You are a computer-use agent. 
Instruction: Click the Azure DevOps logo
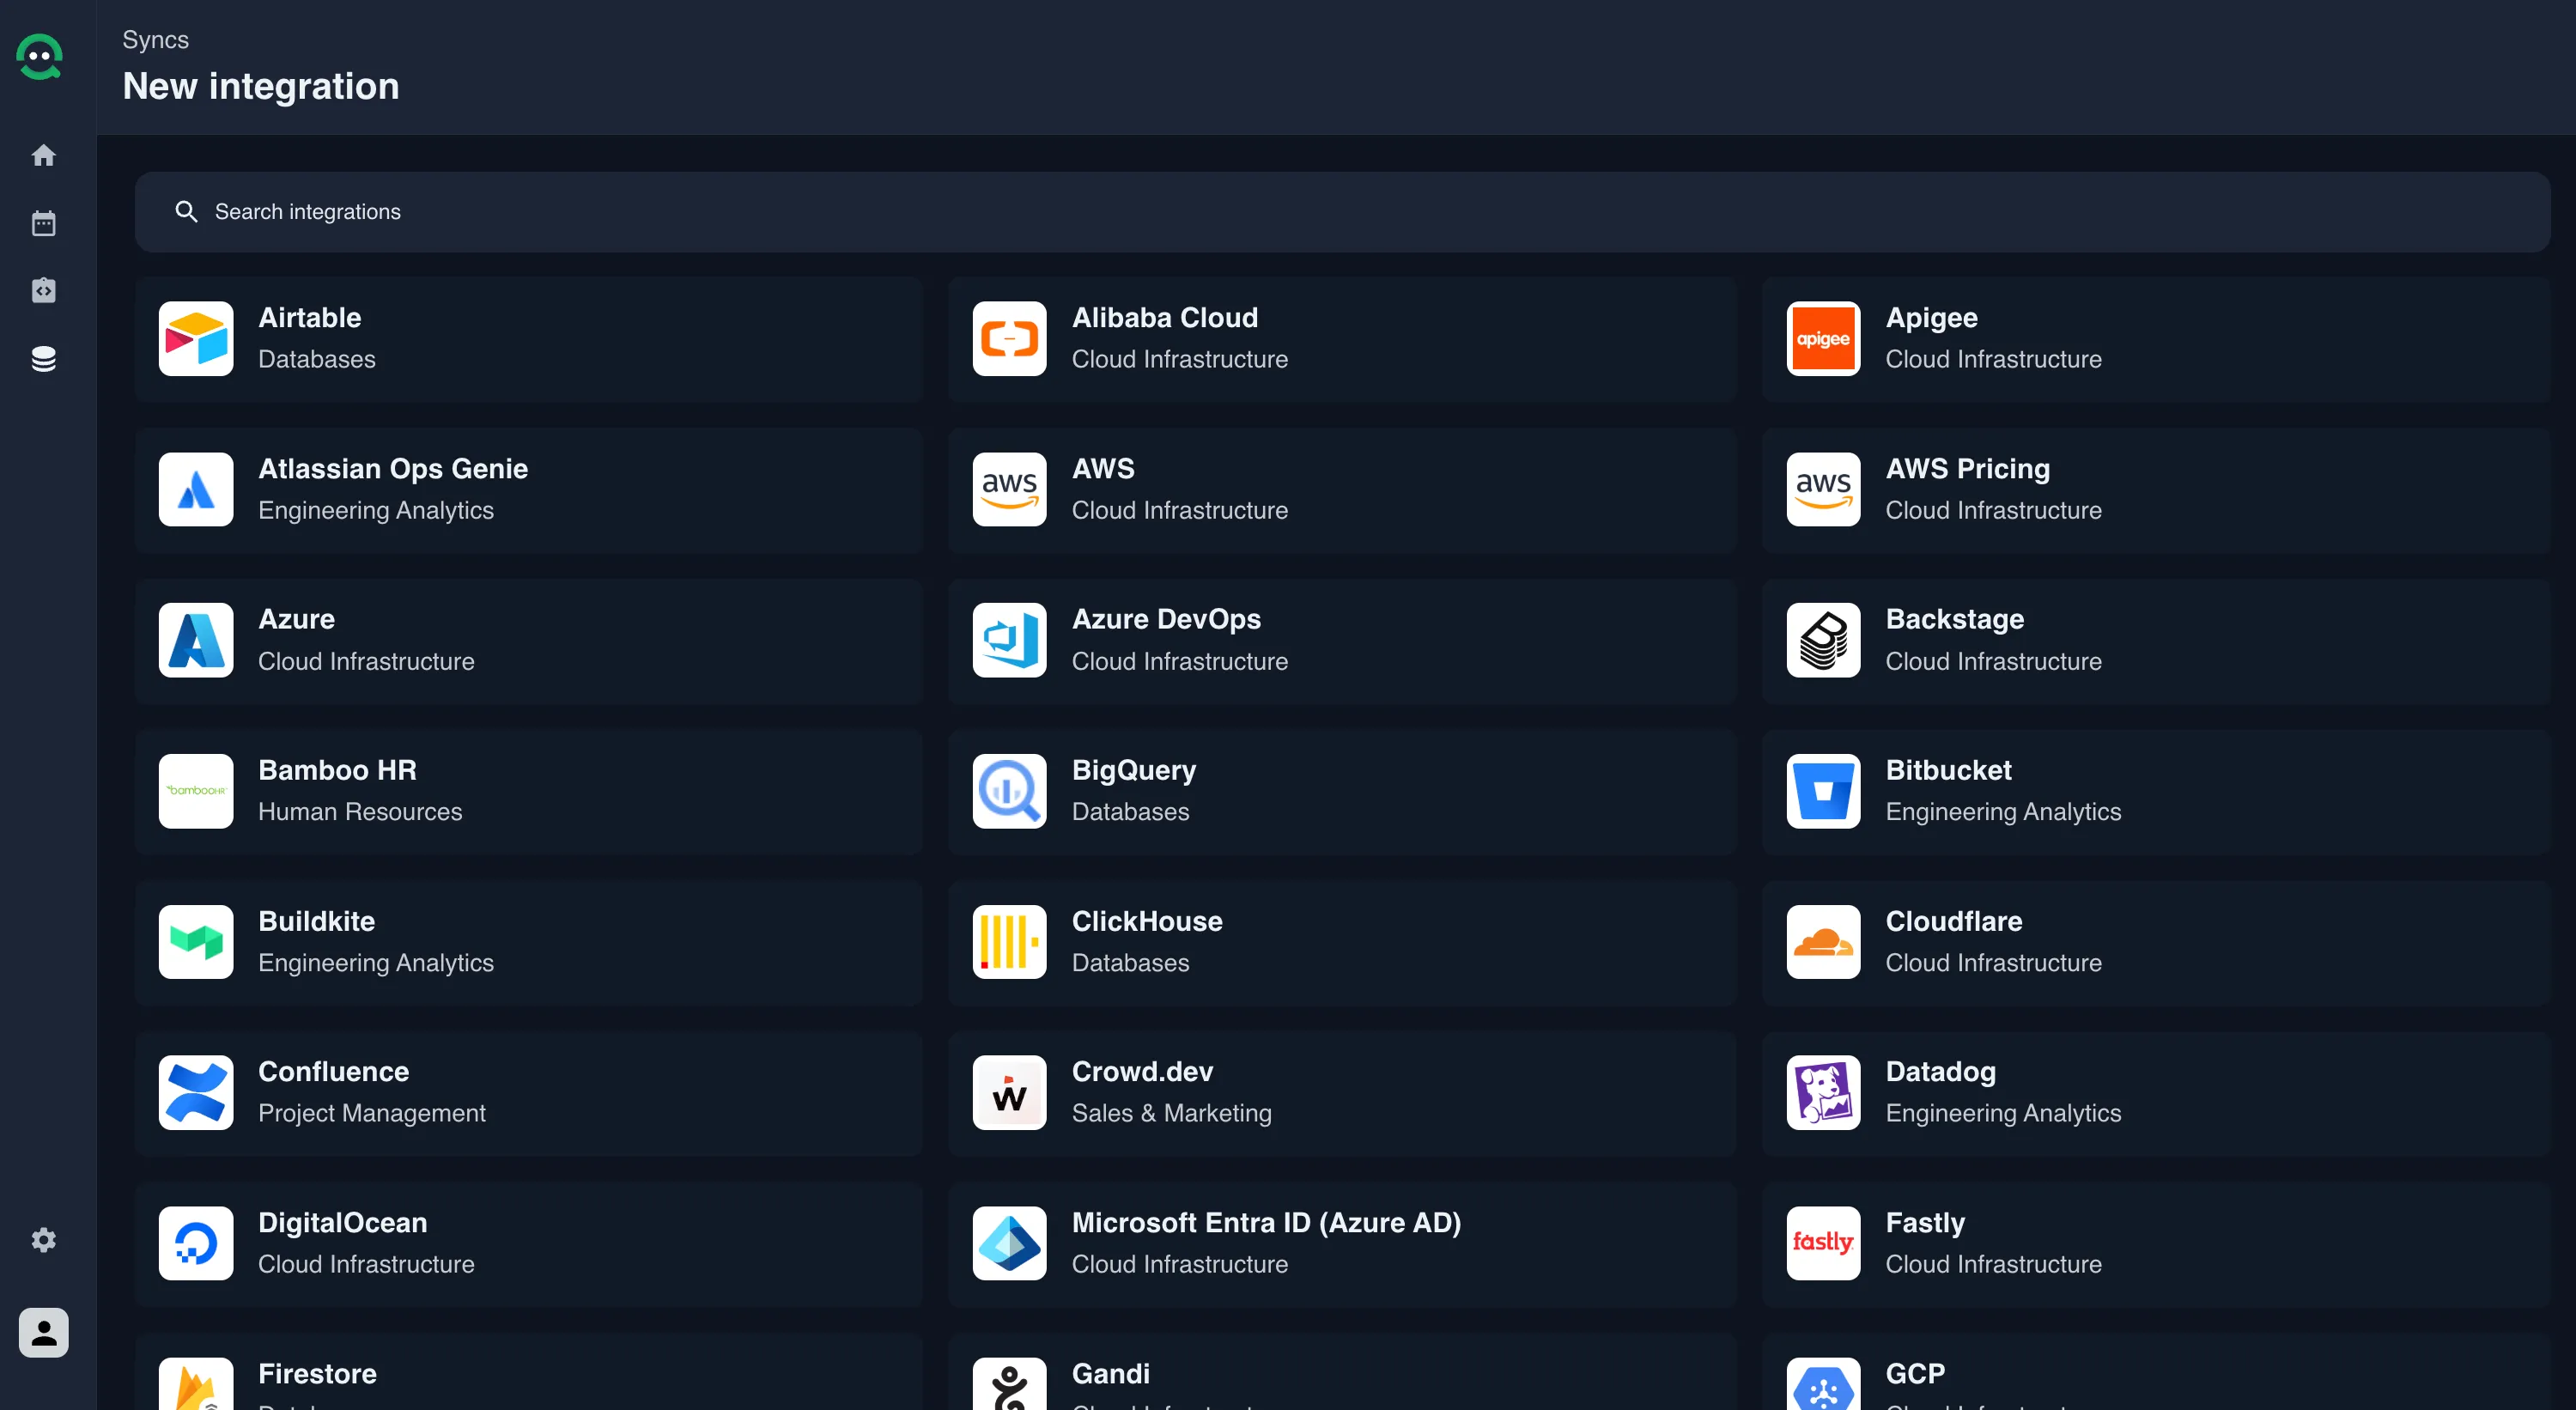click(x=1009, y=640)
